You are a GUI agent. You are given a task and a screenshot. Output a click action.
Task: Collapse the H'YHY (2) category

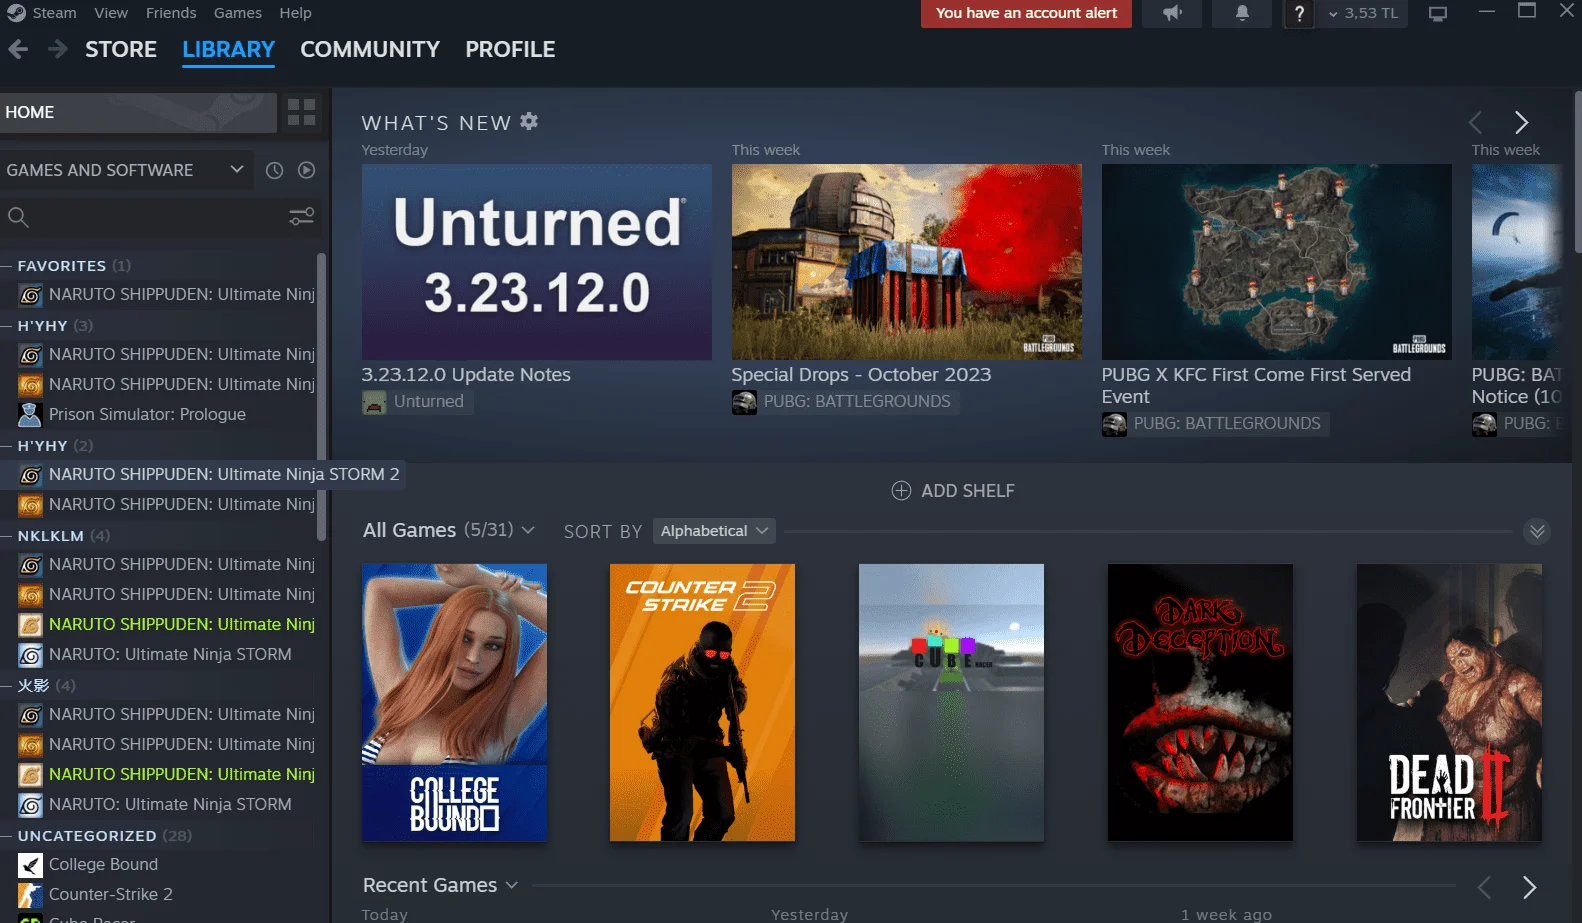point(7,446)
